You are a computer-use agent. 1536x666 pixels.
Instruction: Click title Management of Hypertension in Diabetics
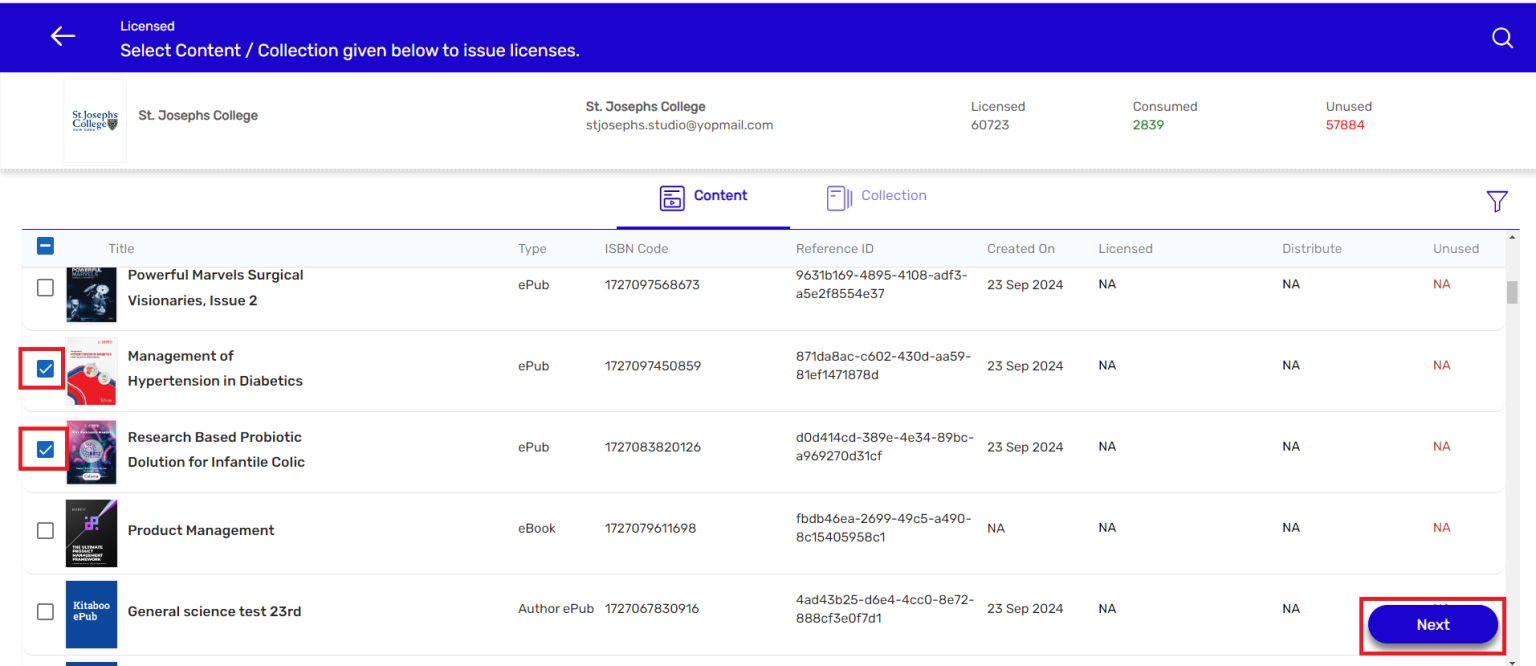pyautogui.click(x=215, y=369)
